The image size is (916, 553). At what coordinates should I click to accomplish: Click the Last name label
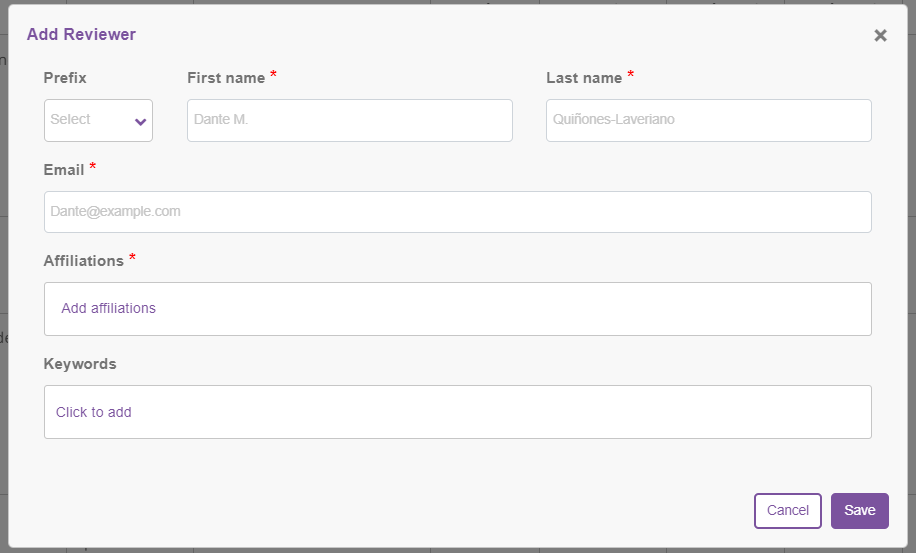click(584, 78)
